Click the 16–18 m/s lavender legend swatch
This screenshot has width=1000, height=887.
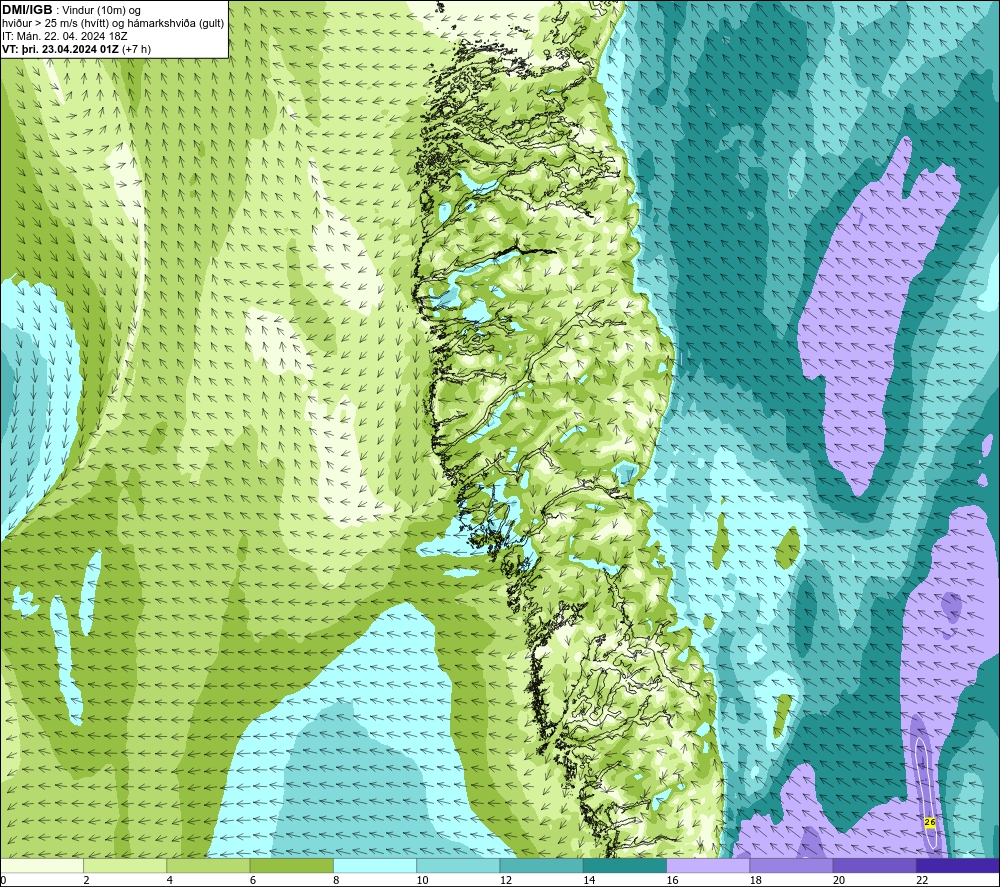point(708,865)
